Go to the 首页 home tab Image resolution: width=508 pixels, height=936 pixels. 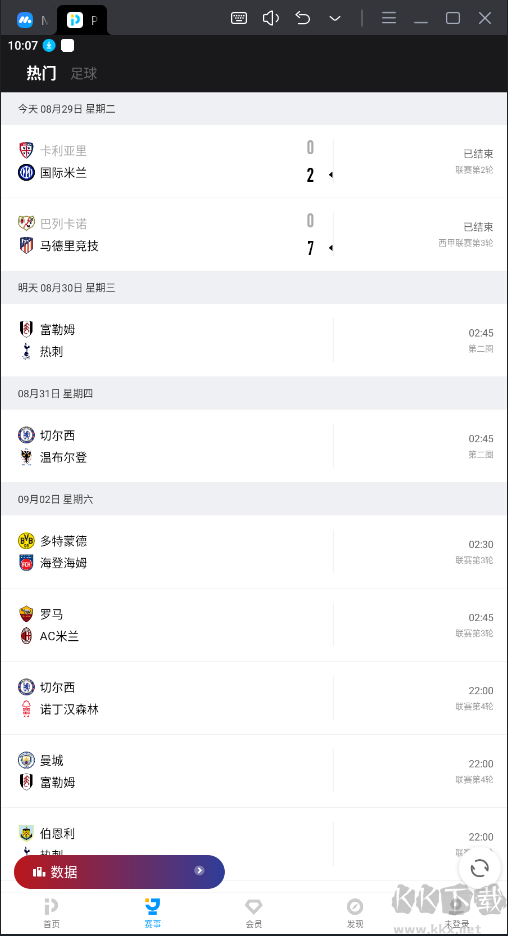51,913
